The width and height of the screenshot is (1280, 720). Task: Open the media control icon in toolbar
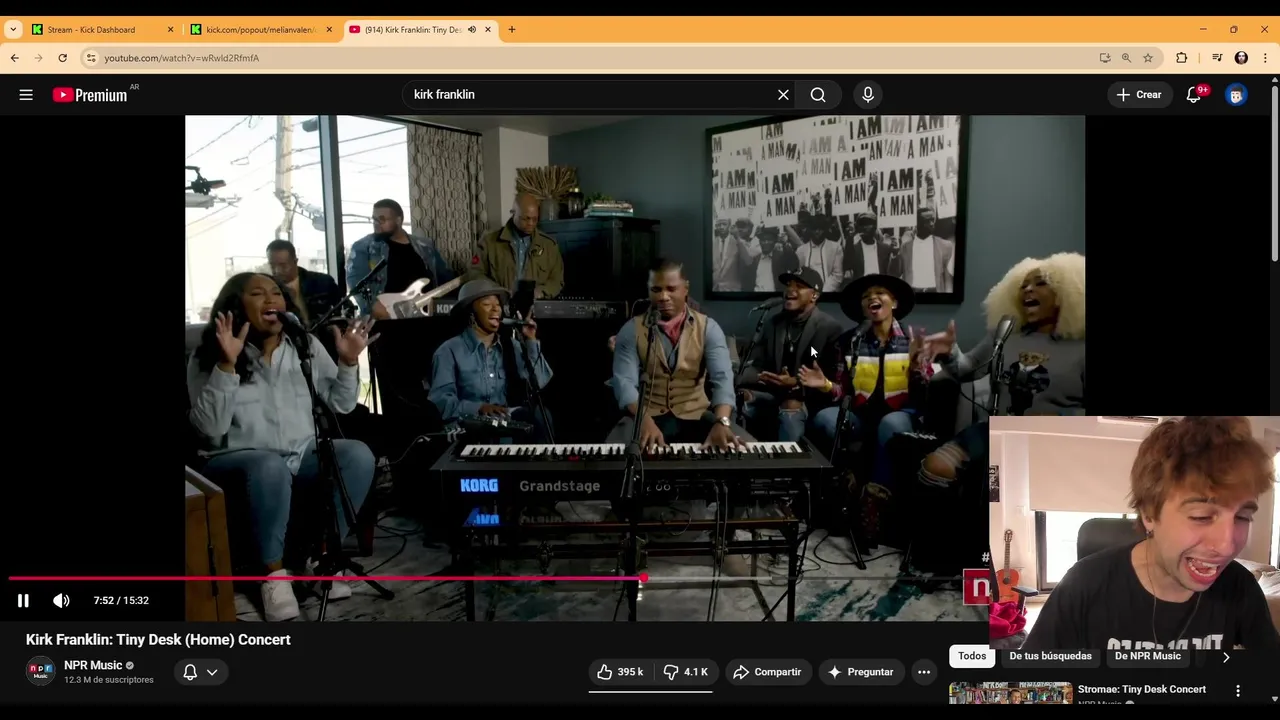coord(1217,58)
